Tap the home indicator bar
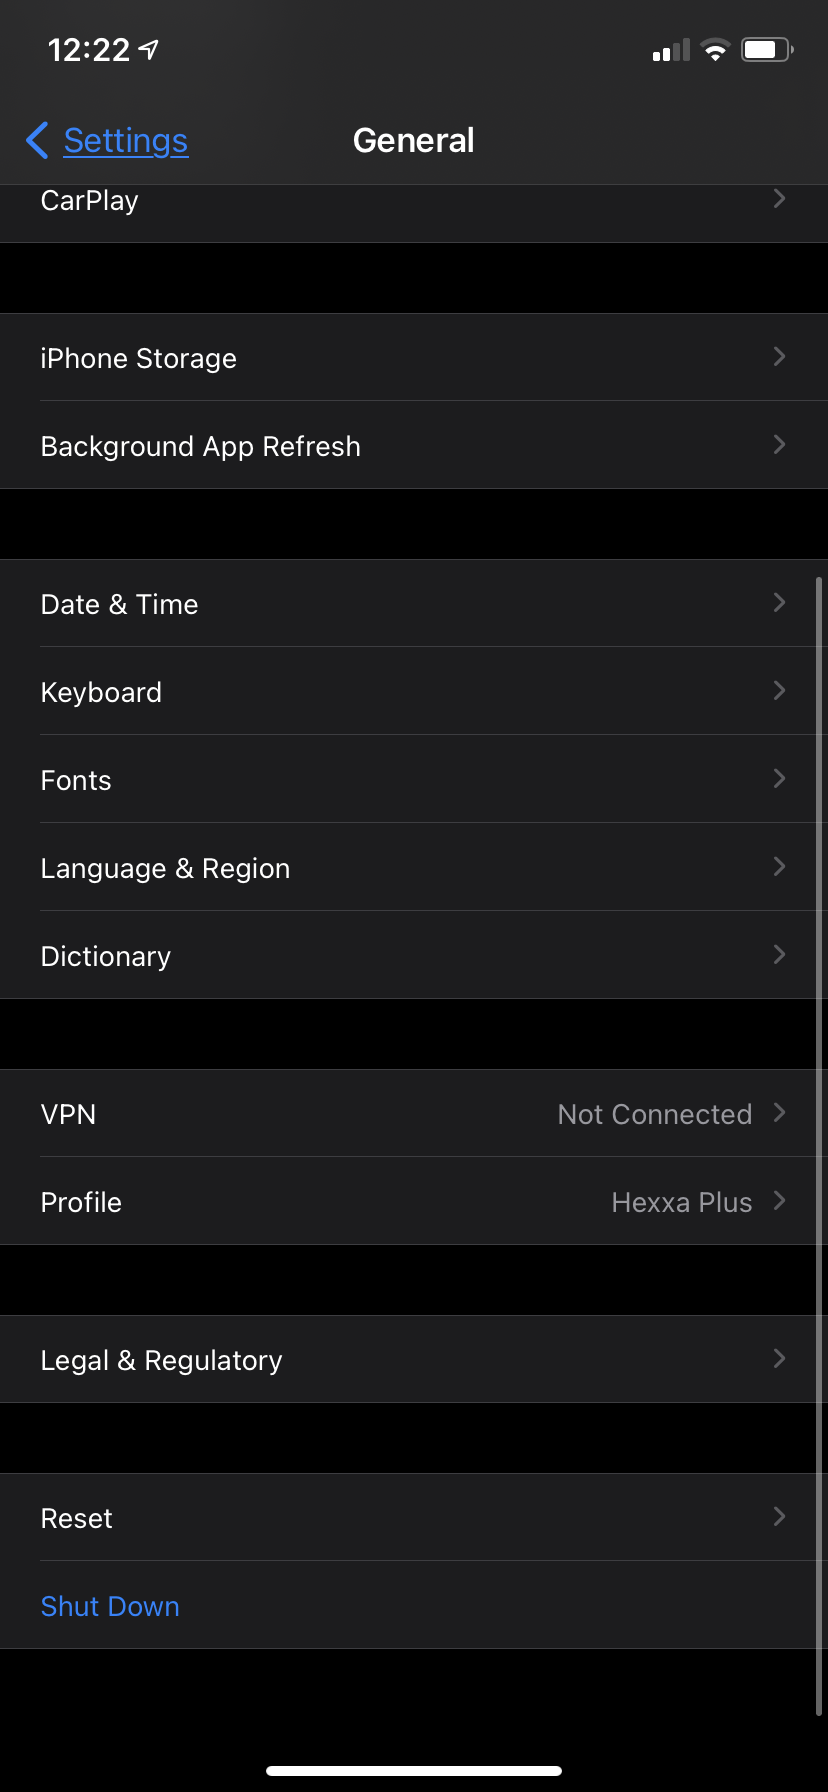The image size is (828, 1792). pyautogui.click(x=414, y=1770)
